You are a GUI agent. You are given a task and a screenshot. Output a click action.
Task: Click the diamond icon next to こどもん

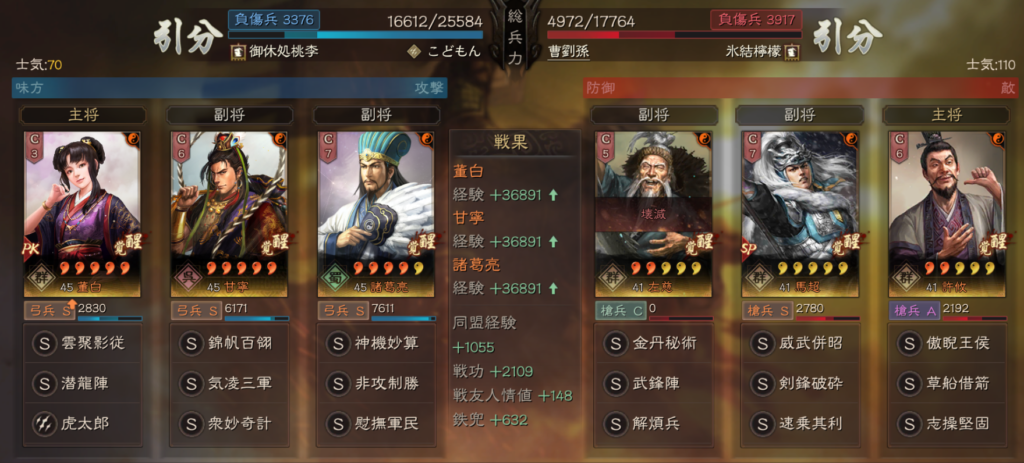[x=413, y=51]
